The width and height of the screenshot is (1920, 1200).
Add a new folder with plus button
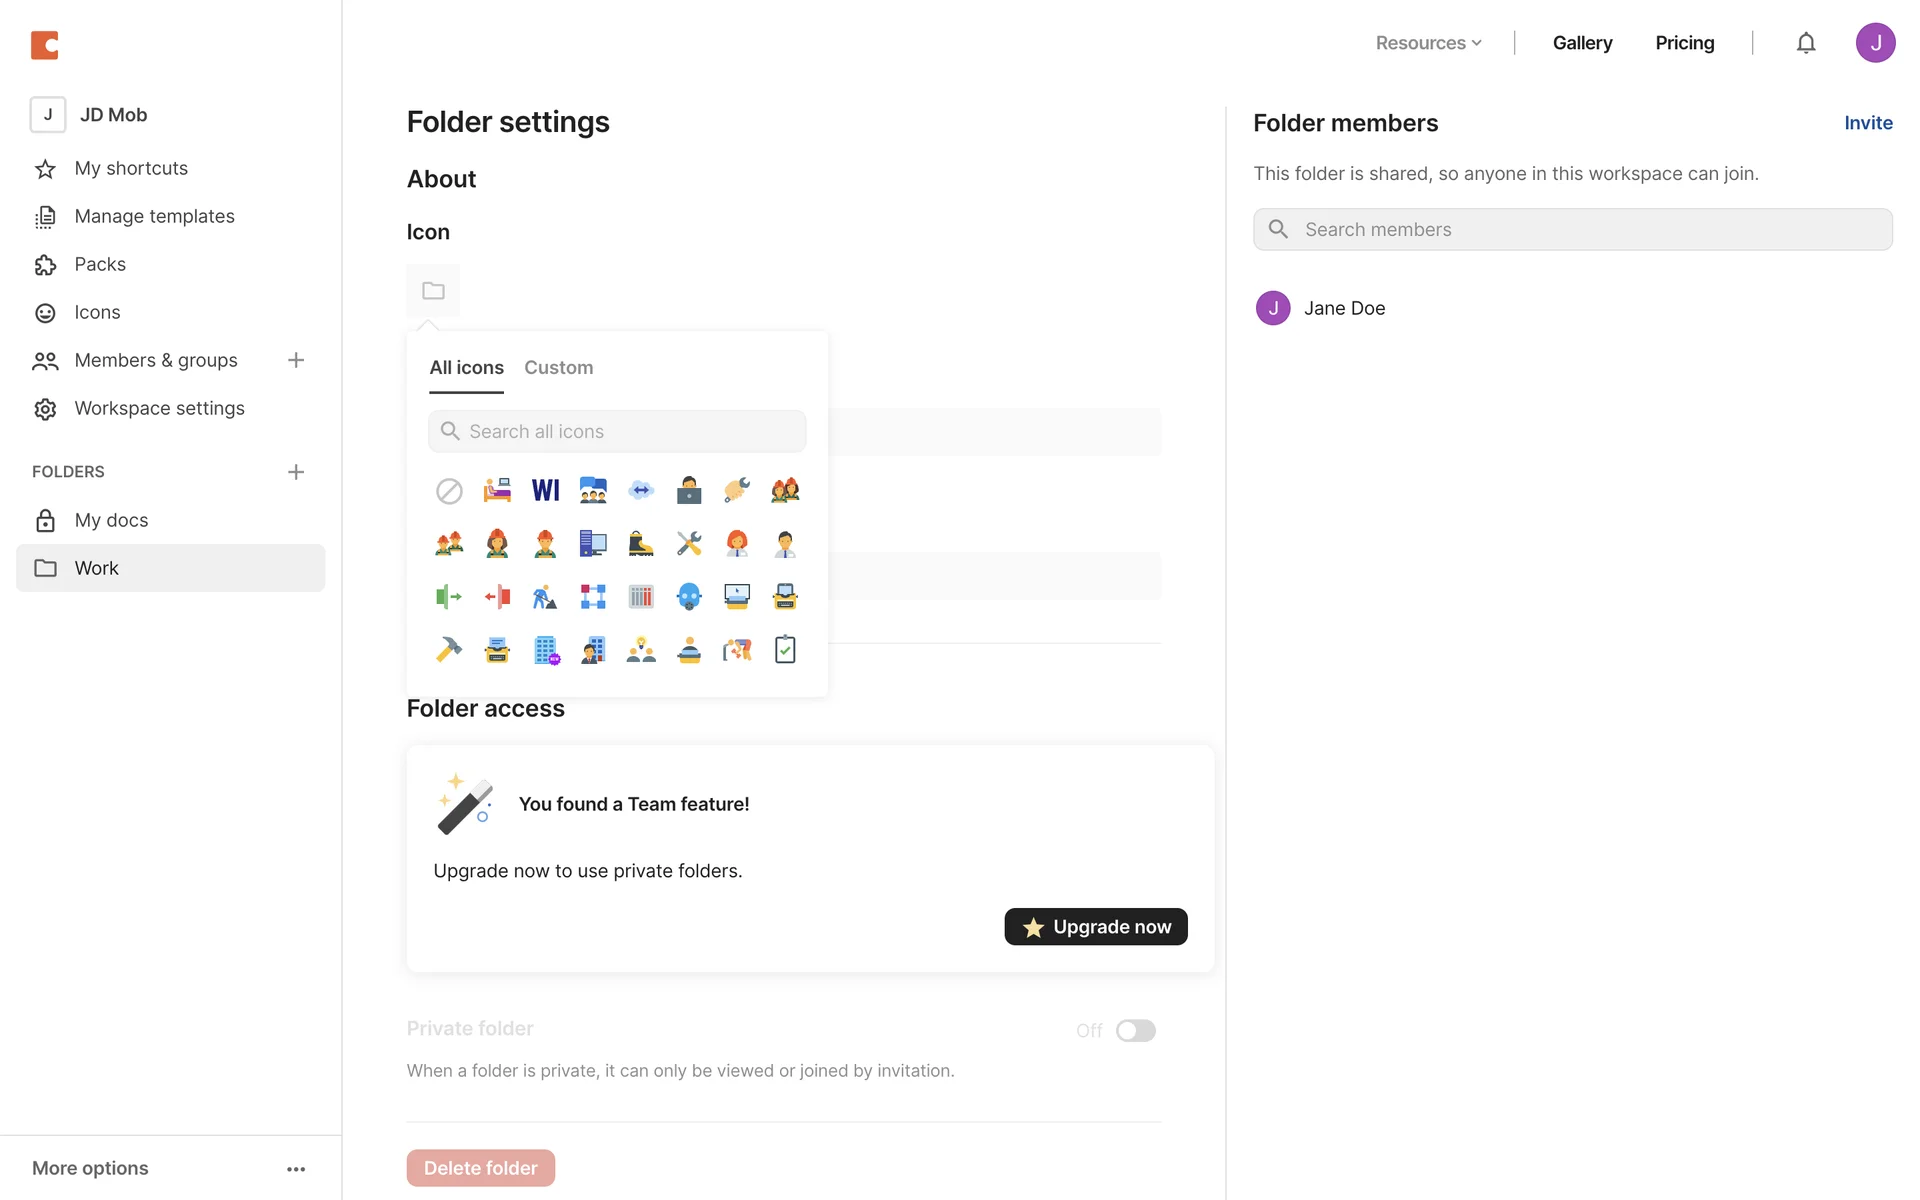(296, 472)
